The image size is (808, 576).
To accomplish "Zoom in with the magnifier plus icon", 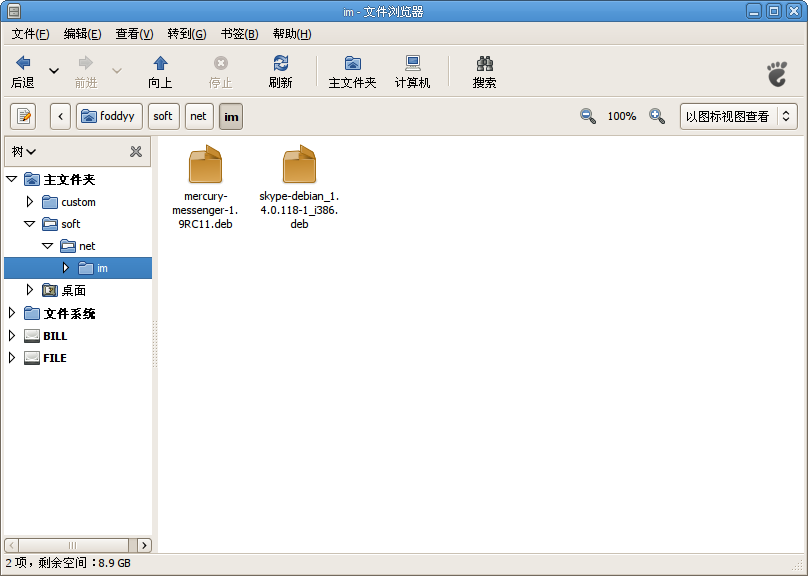I will coord(656,116).
